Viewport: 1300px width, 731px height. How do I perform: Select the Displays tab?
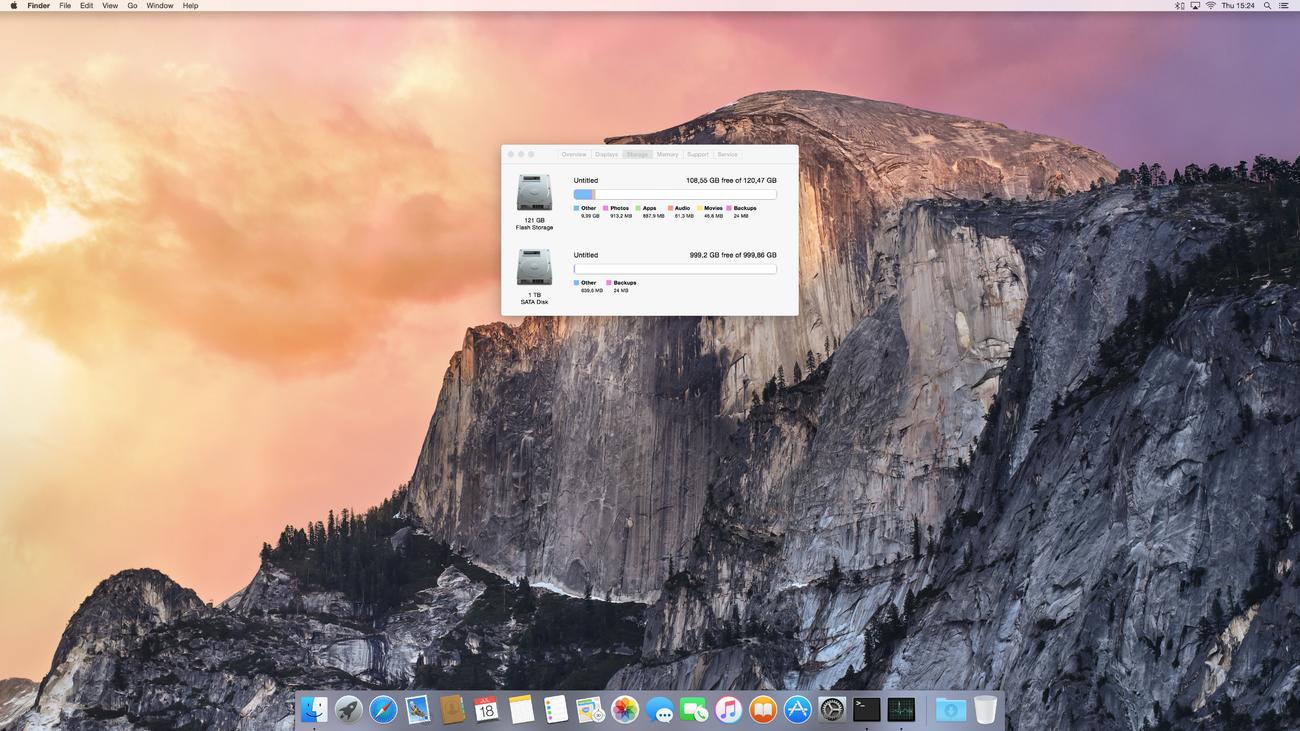606,155
